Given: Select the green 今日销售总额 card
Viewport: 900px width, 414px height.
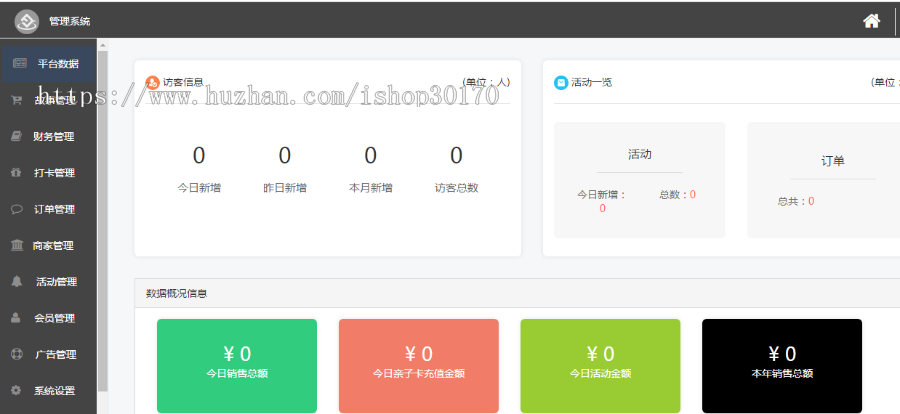Looking at the screenshot, I should click(x=236, y=366).
